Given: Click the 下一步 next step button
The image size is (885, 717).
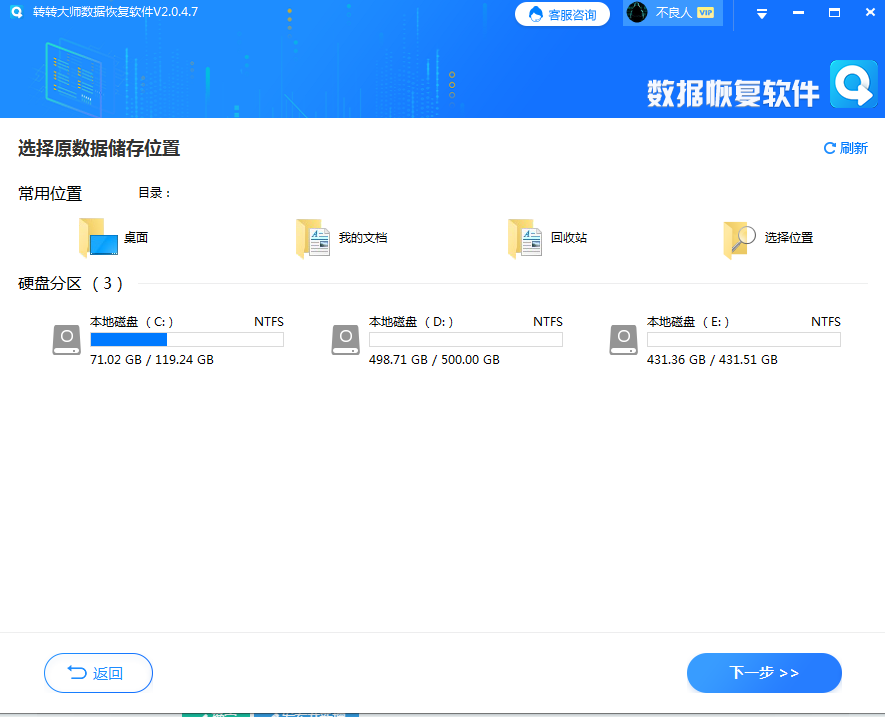Looking at the screenshot, I should click(763, 673).
